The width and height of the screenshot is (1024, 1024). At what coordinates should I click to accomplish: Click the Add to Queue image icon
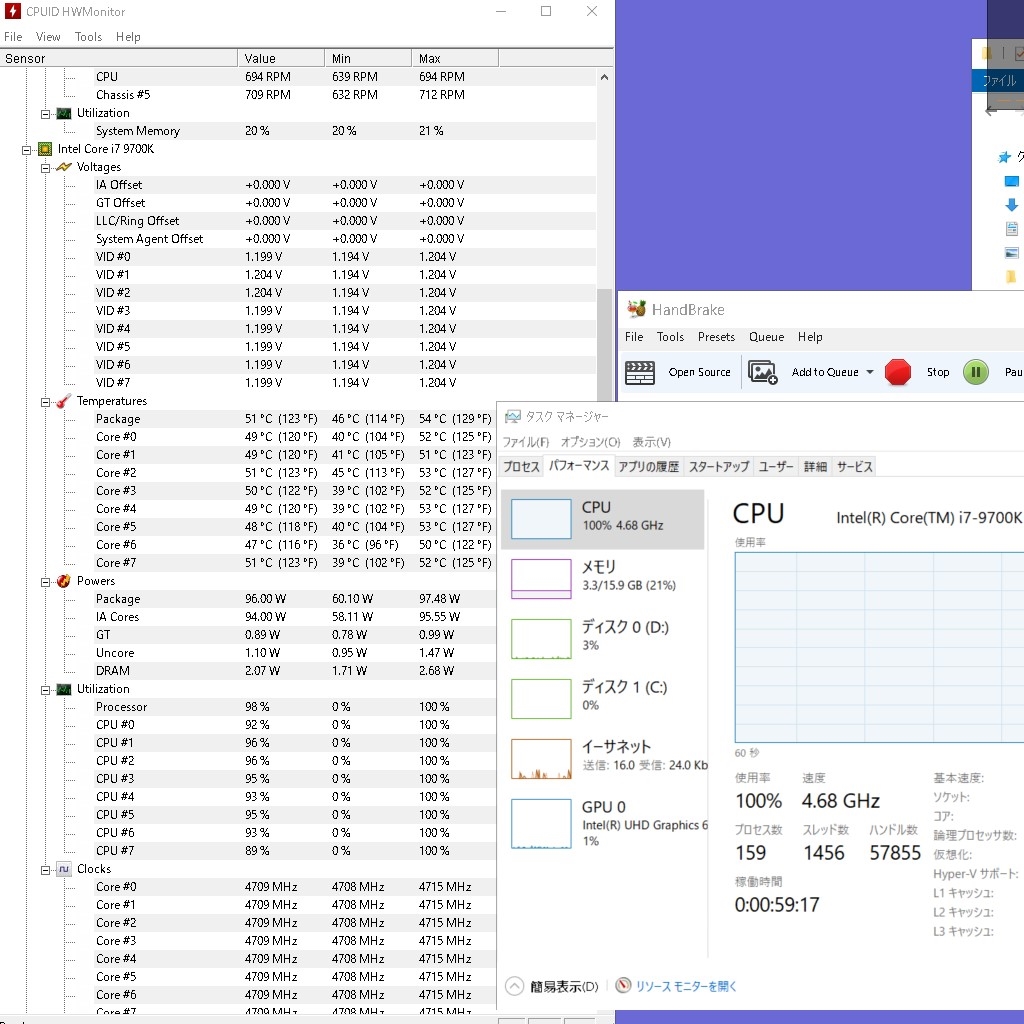pyautogui.click(x=763, y=372)
